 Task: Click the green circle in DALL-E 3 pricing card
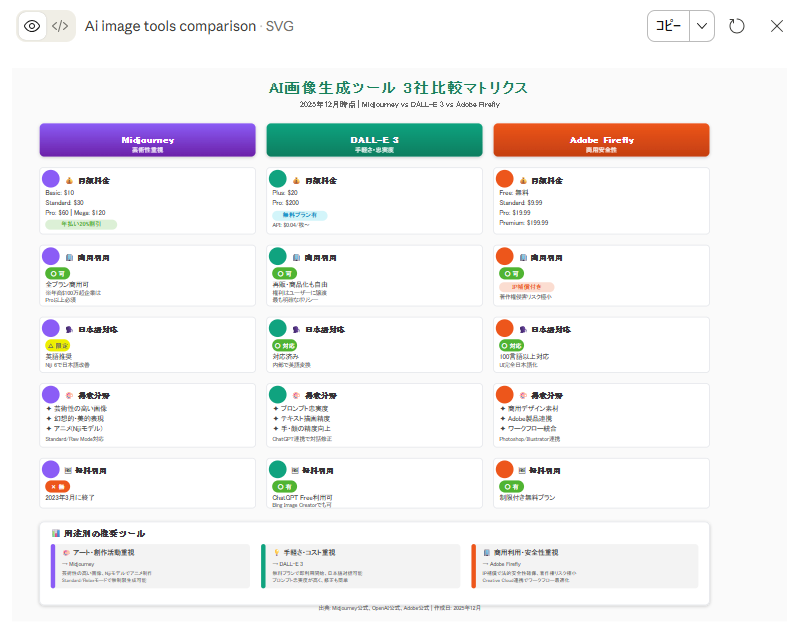278,179
